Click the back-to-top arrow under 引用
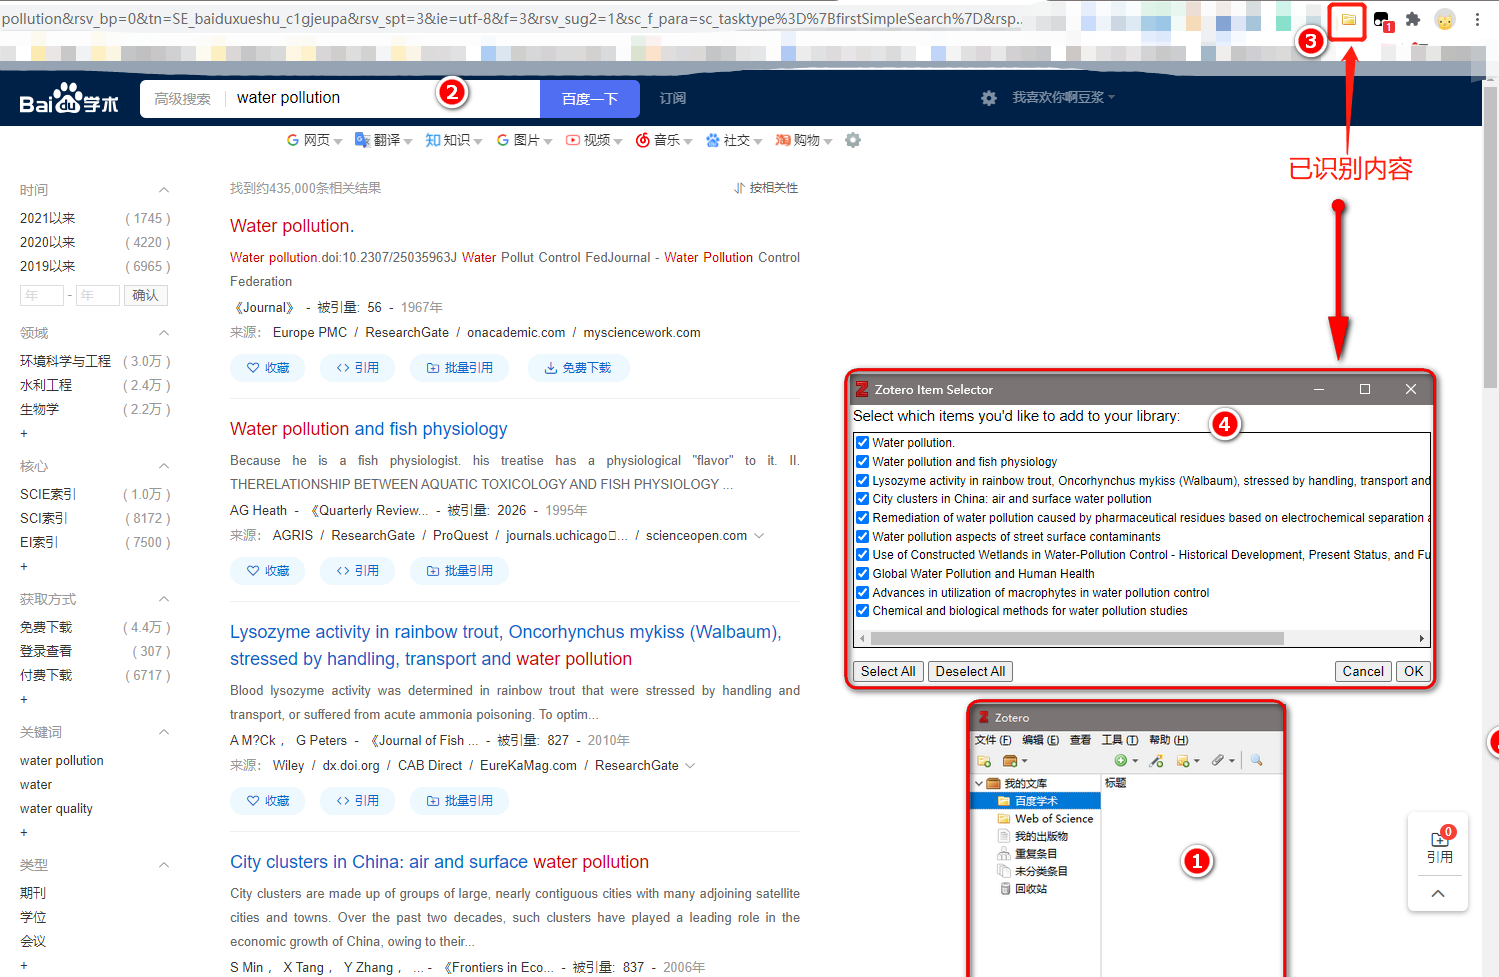 tap(1438, 894)
